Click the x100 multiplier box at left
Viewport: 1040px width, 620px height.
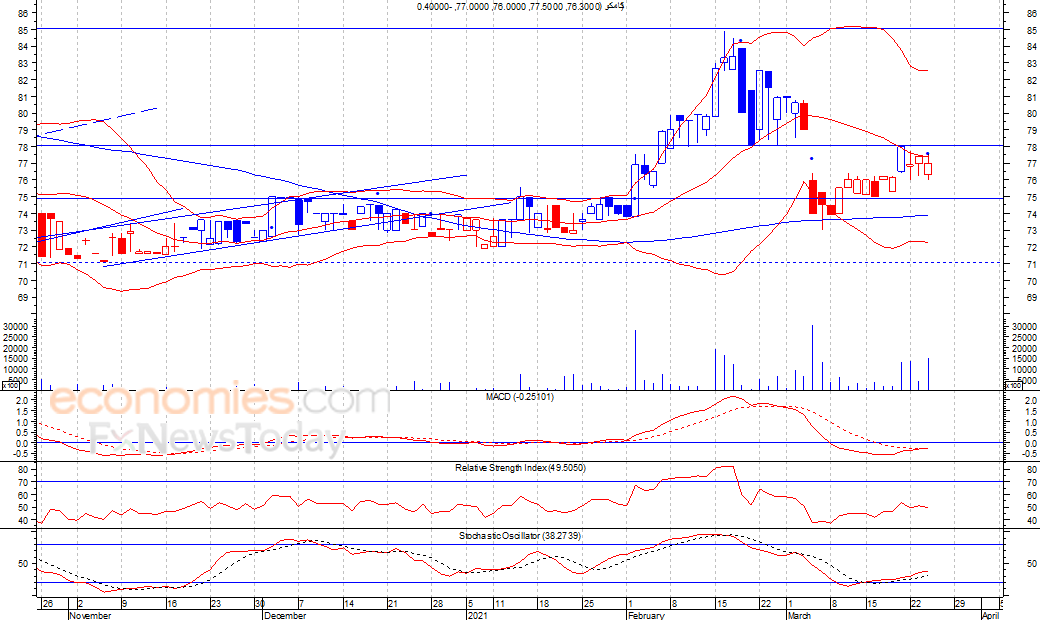pos(11,385)
